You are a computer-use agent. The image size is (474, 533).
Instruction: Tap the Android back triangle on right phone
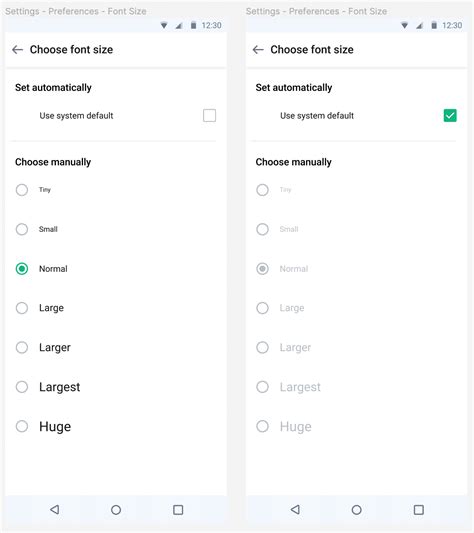[x=295, y=509]
